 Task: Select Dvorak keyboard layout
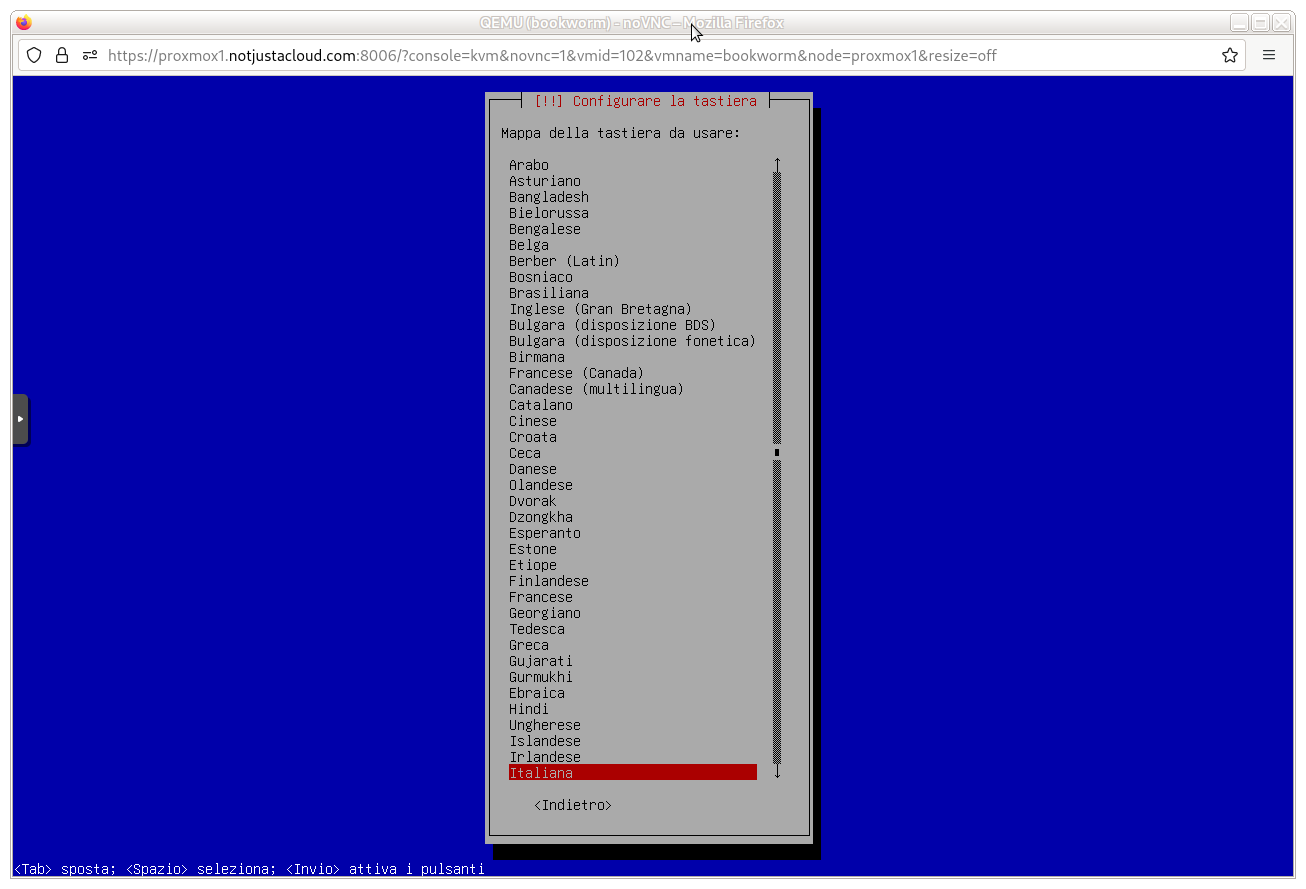(x=533, y=501)
